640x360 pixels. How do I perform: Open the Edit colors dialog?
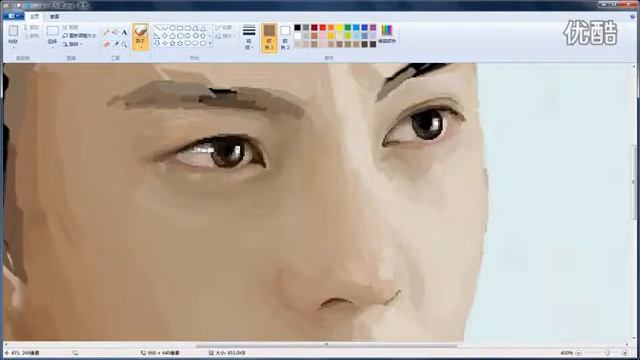click(387, 34)
